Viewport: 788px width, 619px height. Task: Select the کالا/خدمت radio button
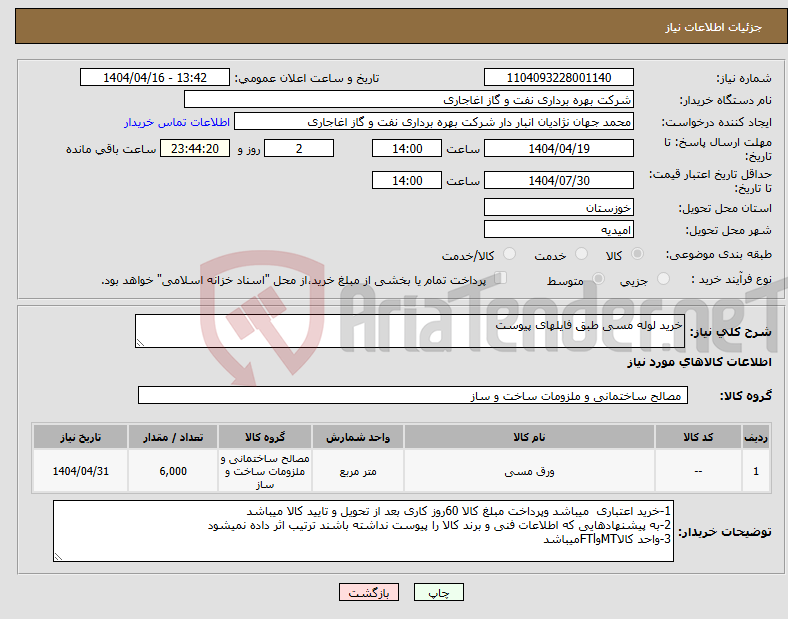point(509,254)
